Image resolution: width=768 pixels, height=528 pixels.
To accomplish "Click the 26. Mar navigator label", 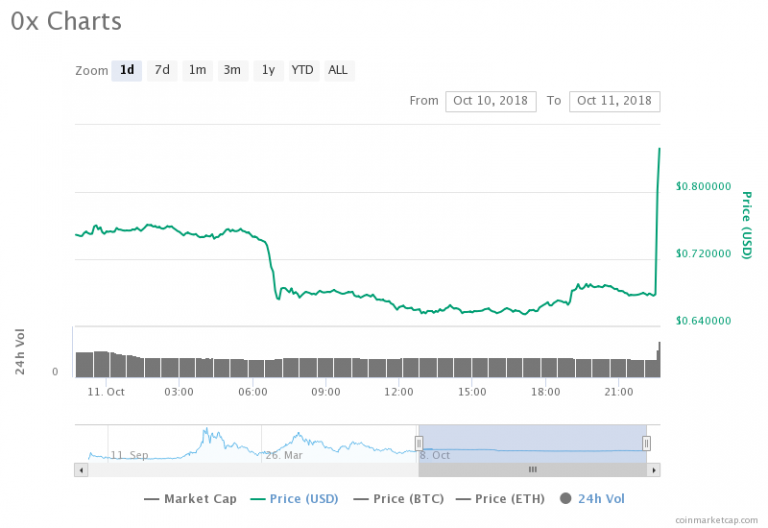I will point(284,456).
